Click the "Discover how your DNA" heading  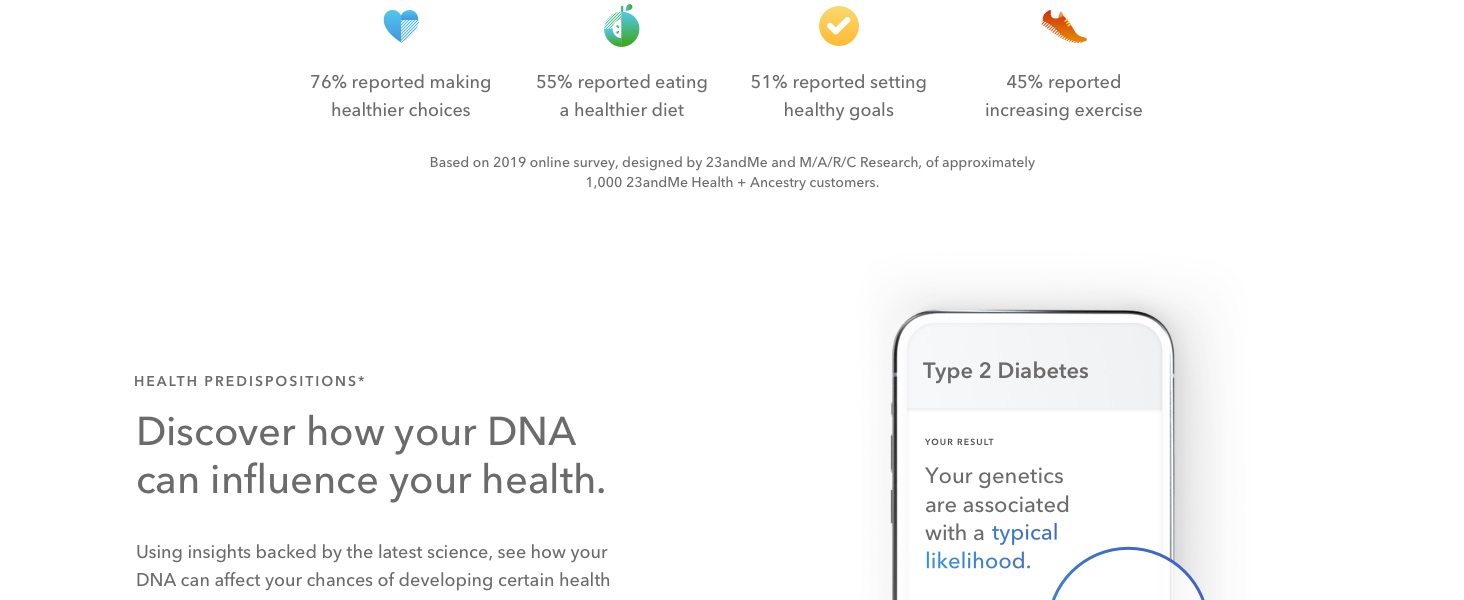point(356,432)
